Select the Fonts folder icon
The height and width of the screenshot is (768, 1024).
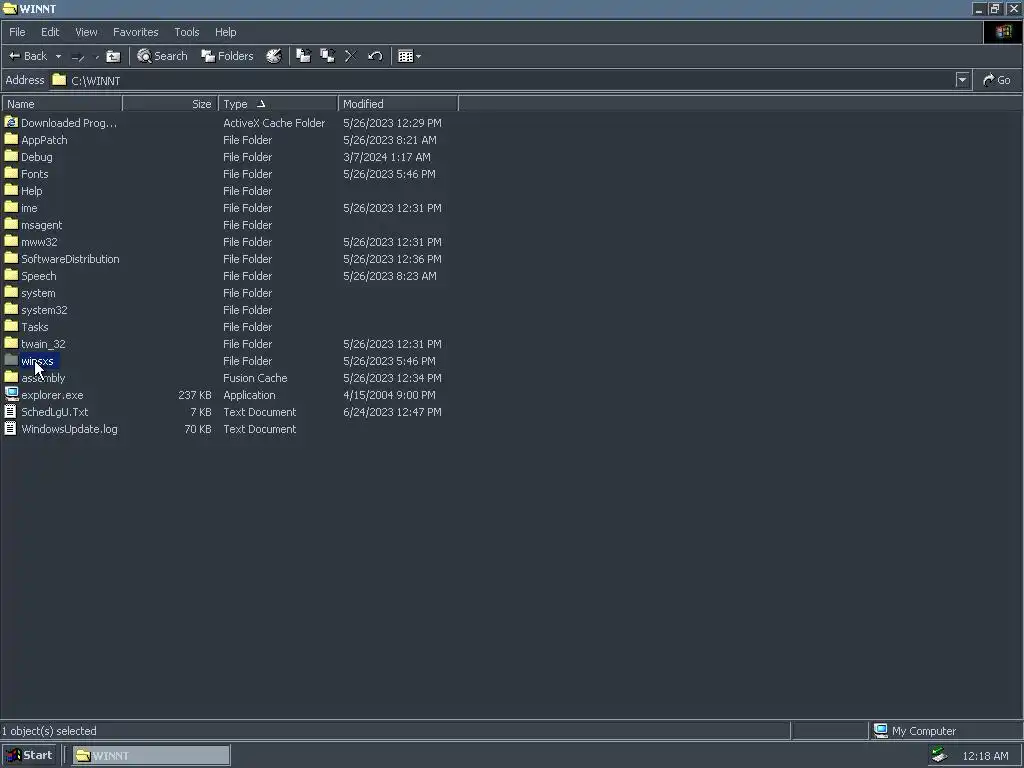[11, 173]
